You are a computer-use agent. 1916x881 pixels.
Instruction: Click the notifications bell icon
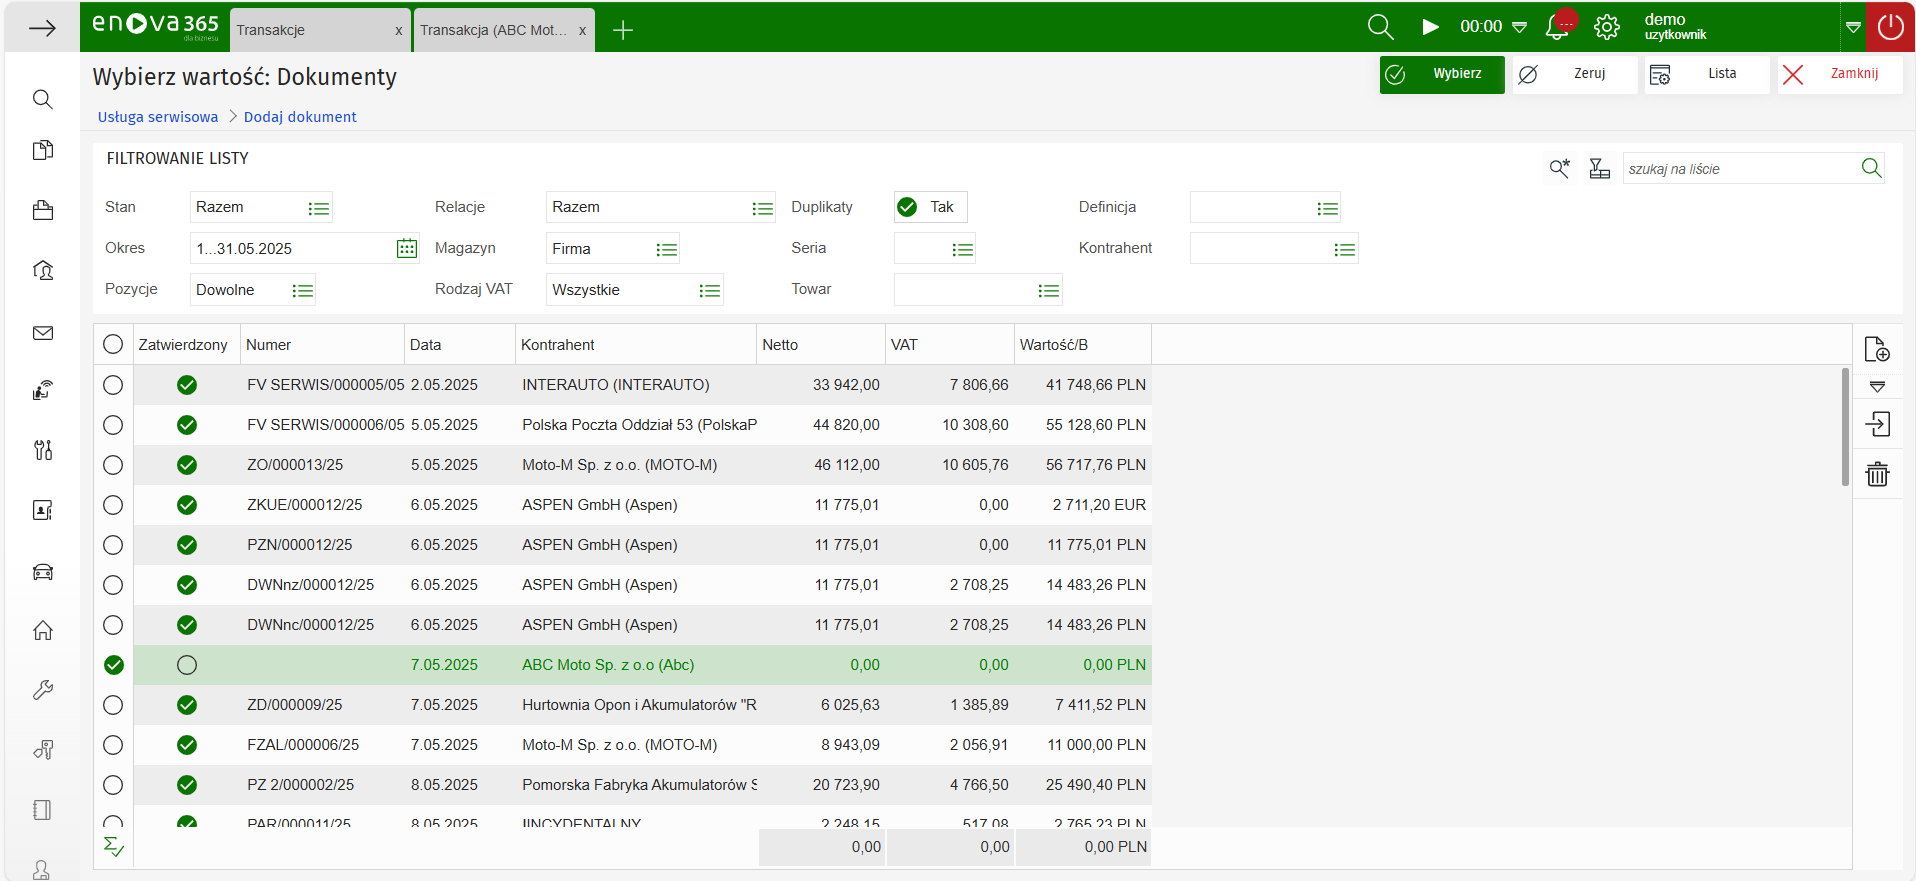[1557, 28]
